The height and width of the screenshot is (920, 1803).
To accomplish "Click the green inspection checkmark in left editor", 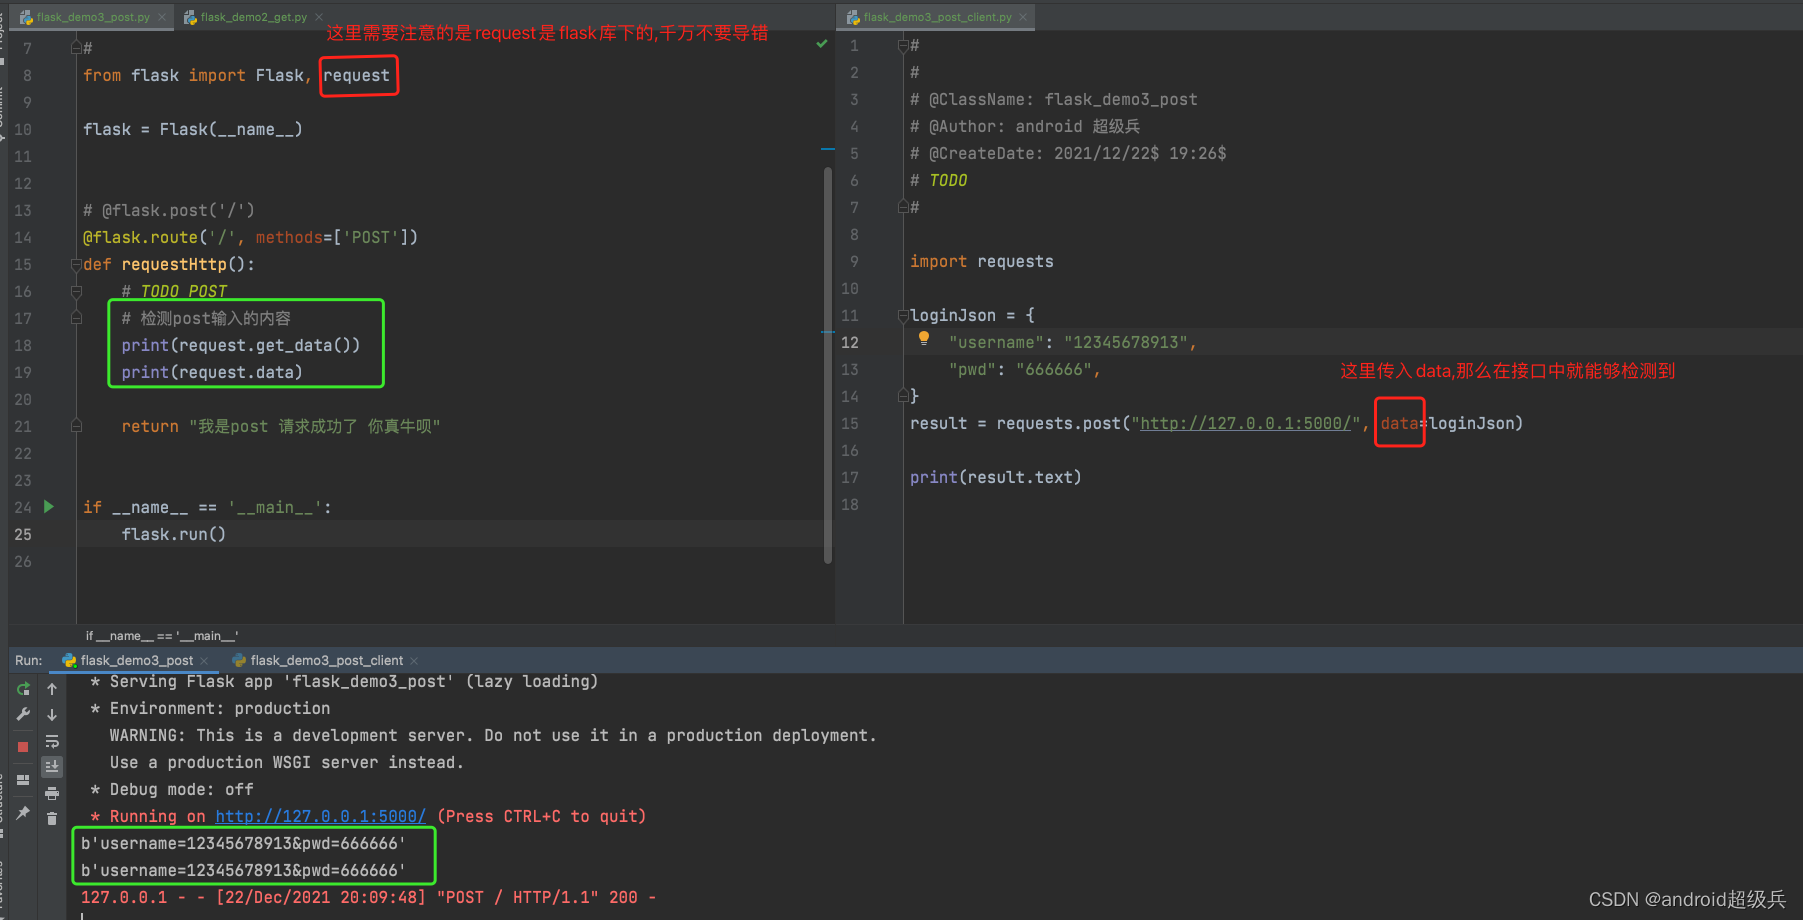I will pyautogui.click(x=822, y=44).
